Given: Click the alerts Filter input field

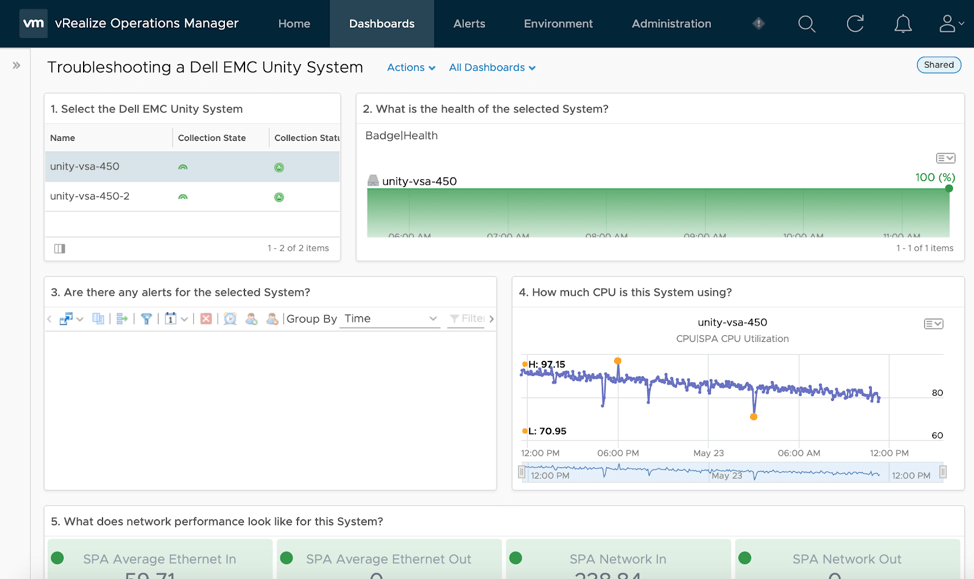Looking at the screenshot, I should pos(467,319).
